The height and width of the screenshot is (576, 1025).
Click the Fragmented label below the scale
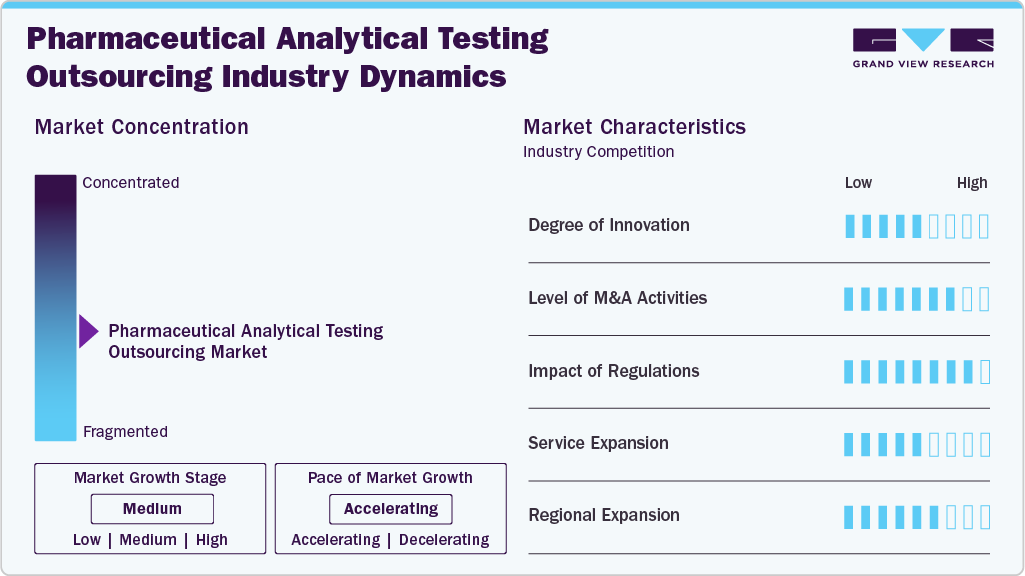point(125,432)
